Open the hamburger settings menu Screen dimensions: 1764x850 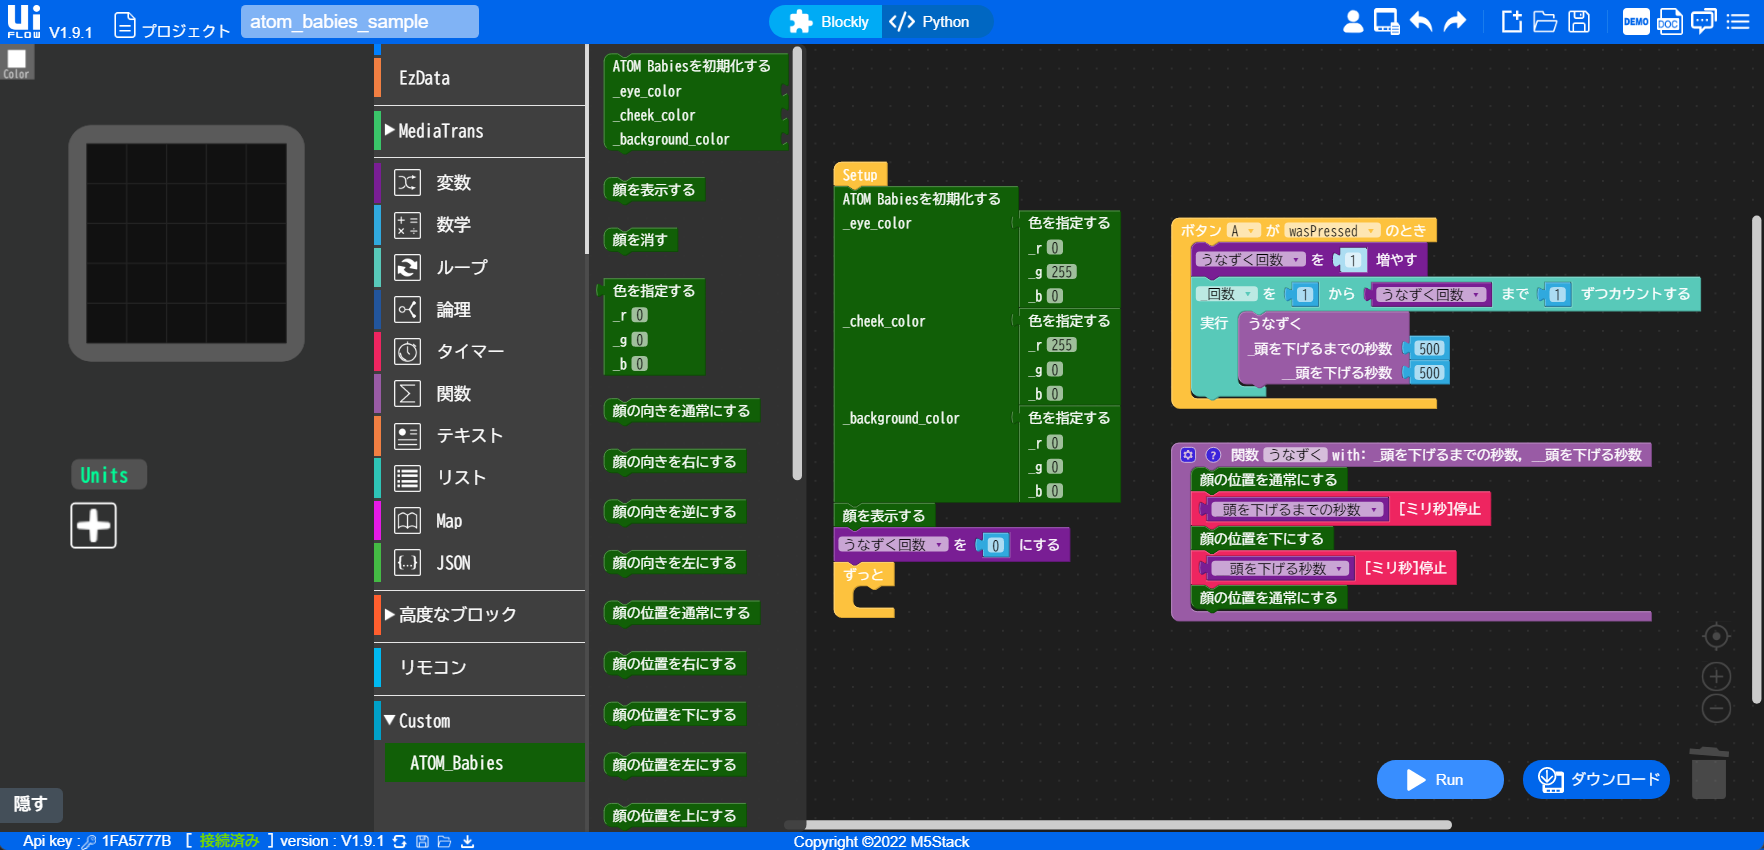[x=1738, y=22]
